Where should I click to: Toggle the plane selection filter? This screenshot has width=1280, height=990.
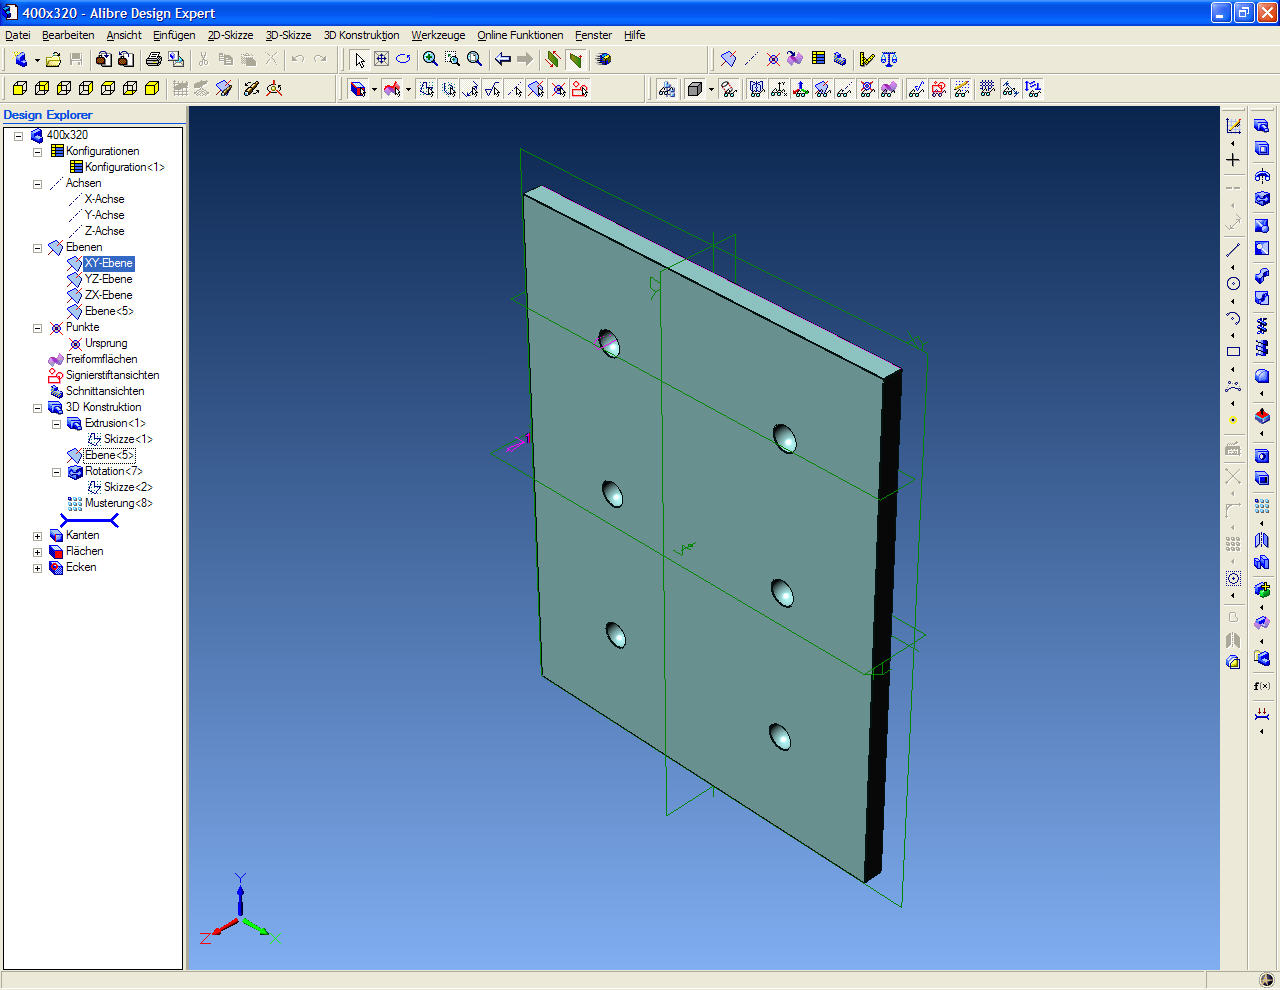(x=537, y=89)
